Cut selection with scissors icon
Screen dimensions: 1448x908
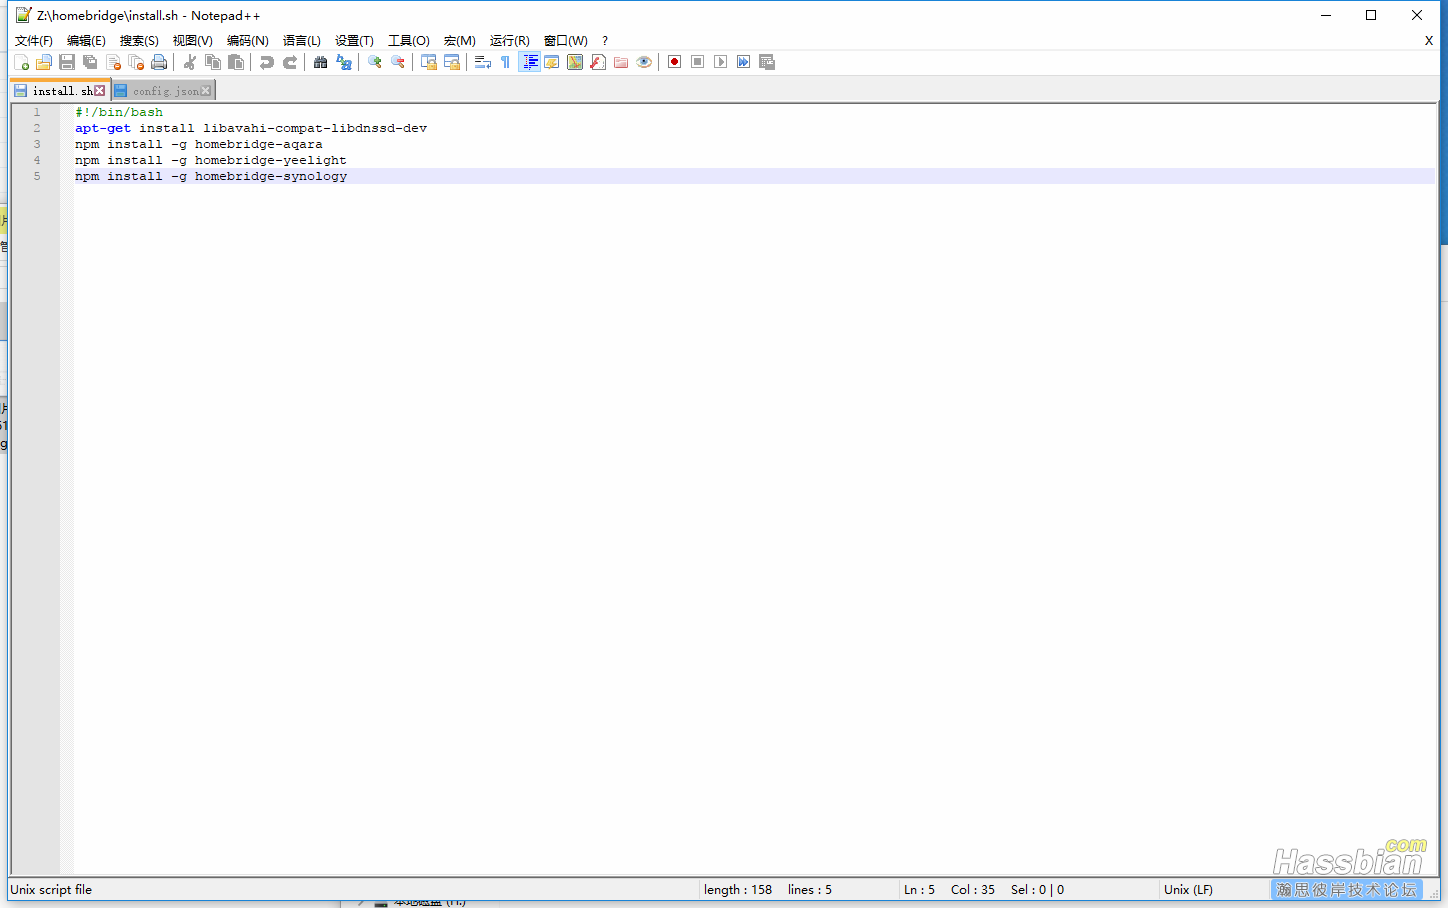pos(190,62)
